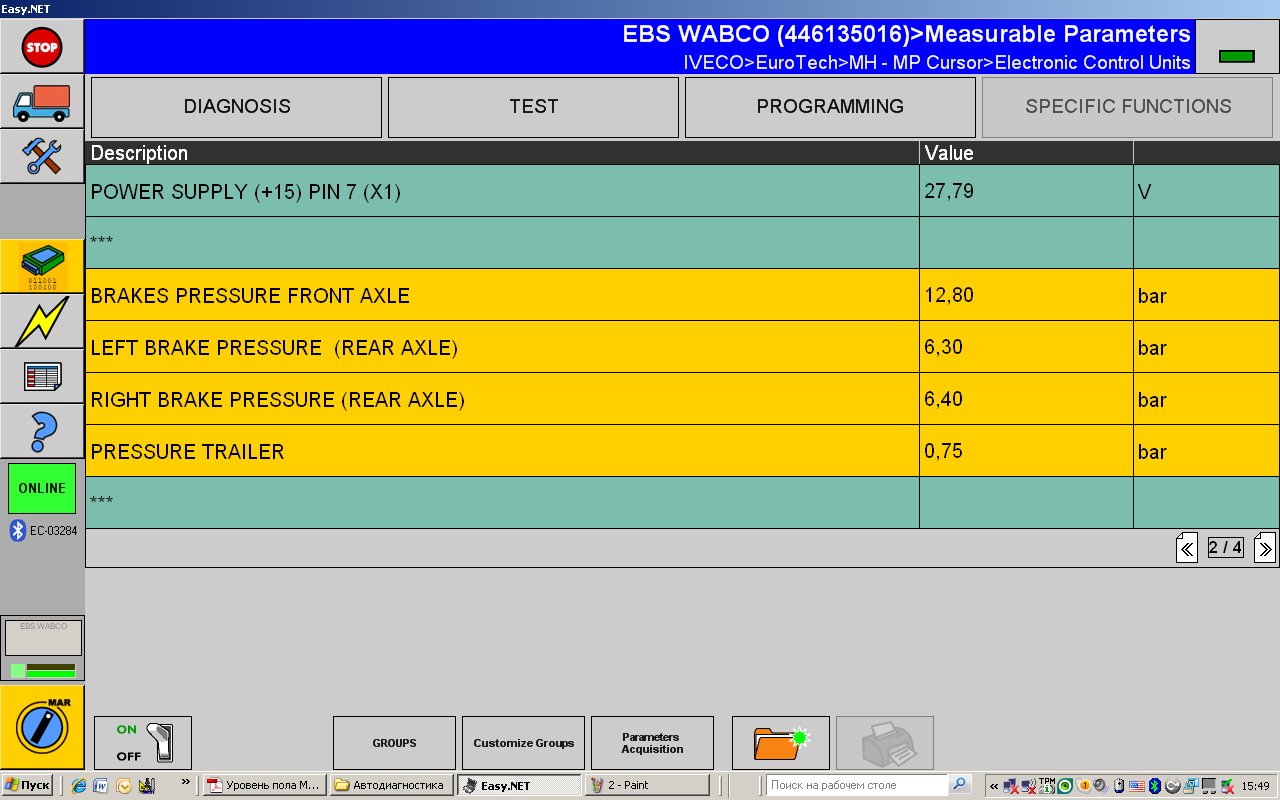Viewport: 1280px width, 800px height.
Task: Expand hidden system tray icons
Action: pos(994,786)
